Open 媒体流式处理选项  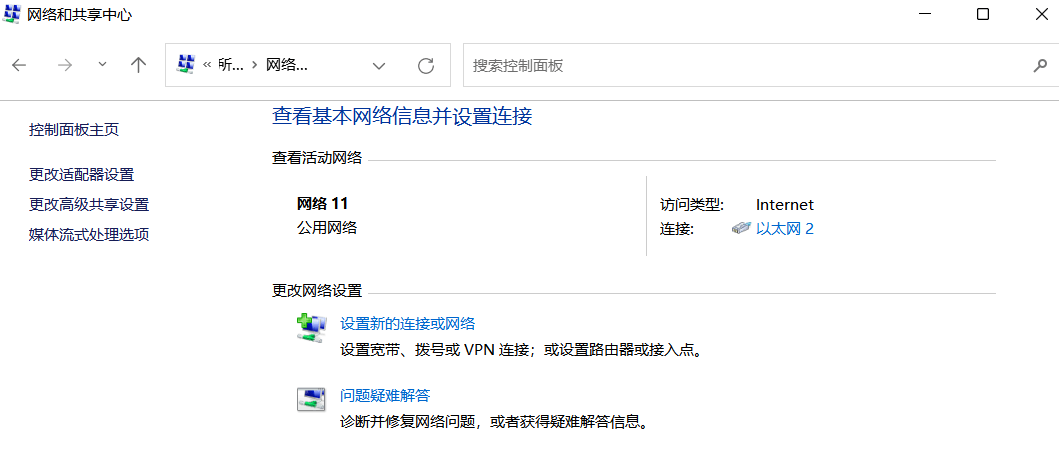pyautogui.click(x=89, y=234)
